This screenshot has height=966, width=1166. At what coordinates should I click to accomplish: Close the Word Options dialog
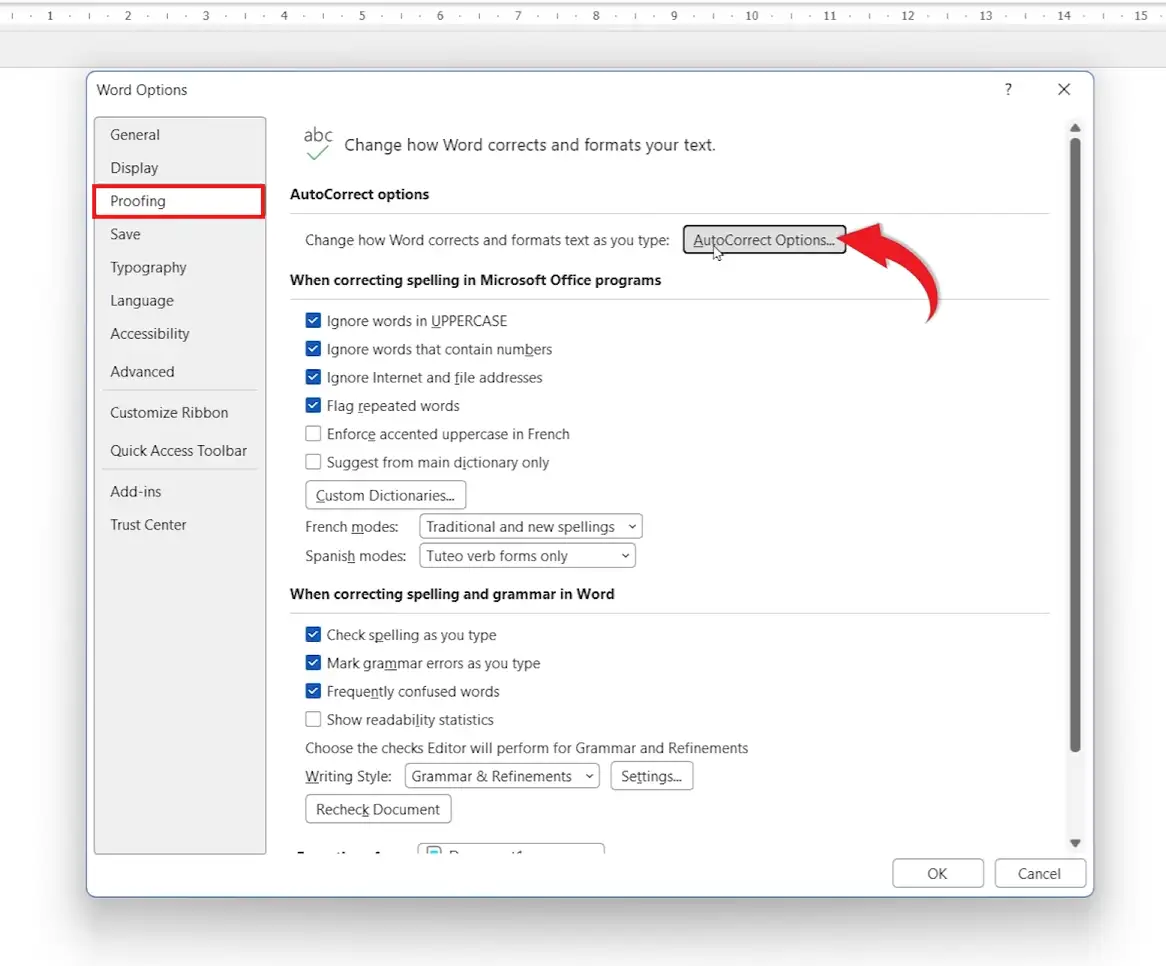coord(1064,89)
